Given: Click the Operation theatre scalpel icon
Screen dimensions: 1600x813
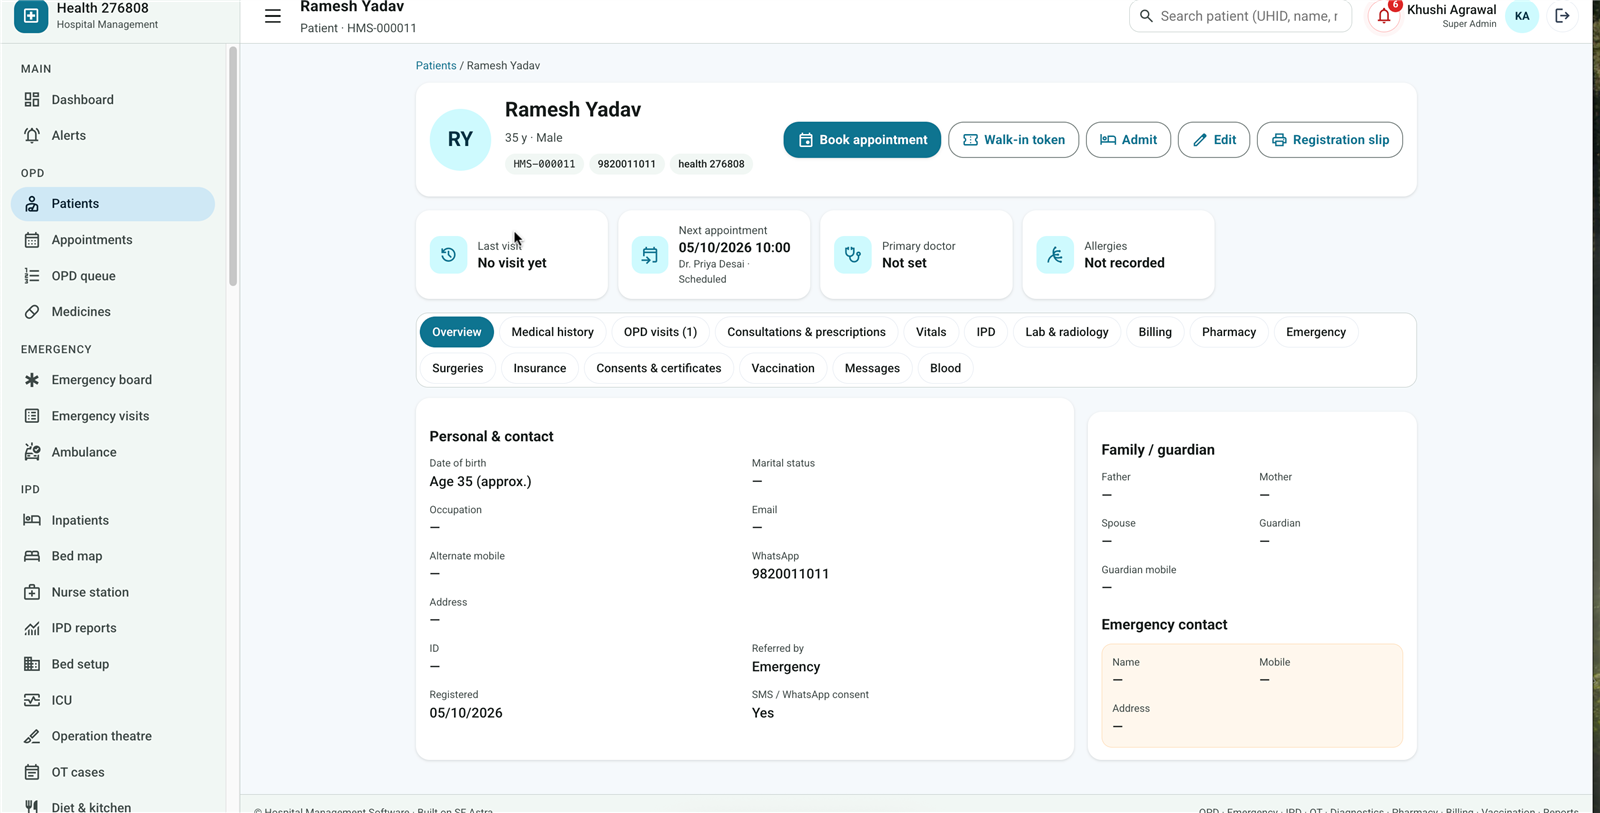Looking at the screenshot, I should click(x=32, y=736).
